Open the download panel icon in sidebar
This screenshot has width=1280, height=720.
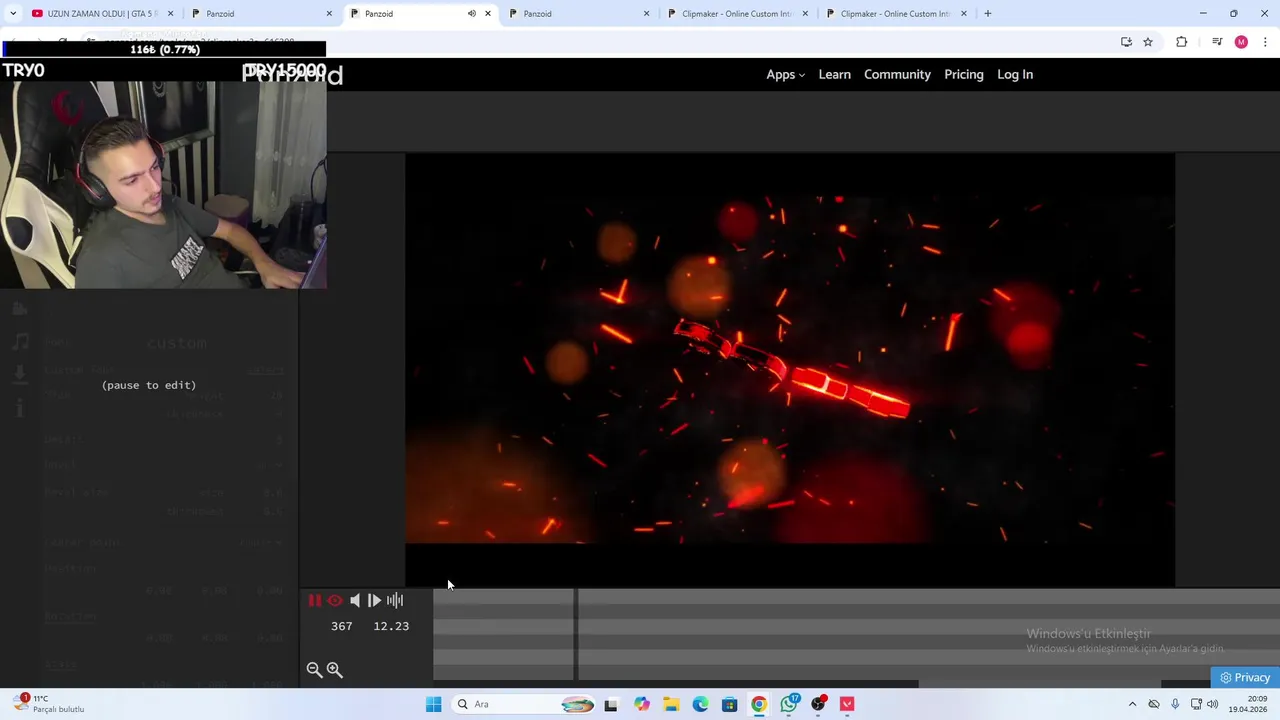pos(20,374)
